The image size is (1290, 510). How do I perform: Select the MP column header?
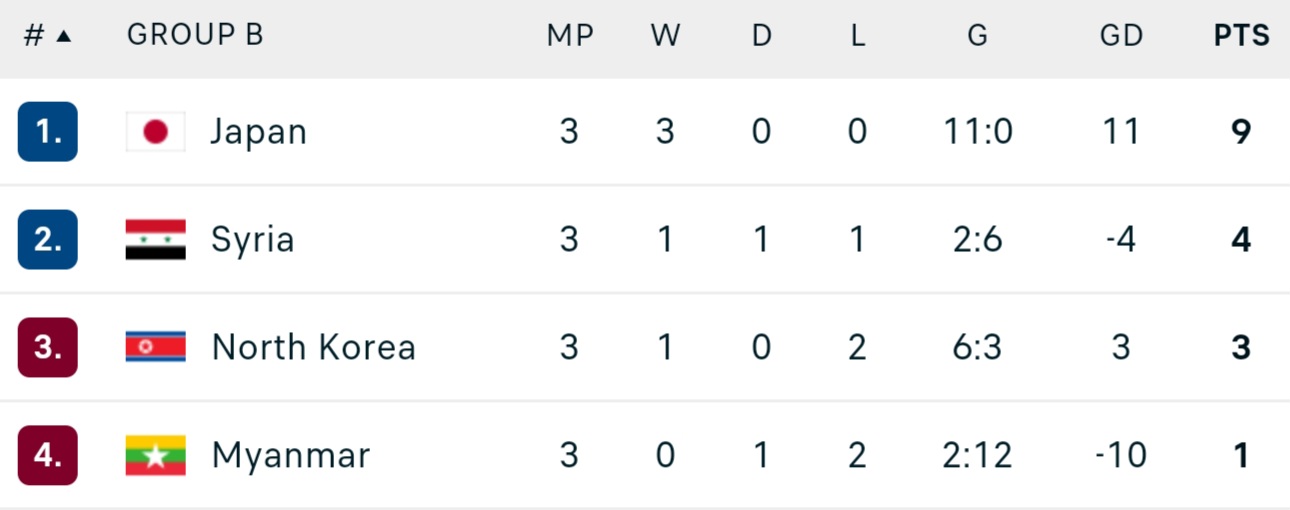click(570, 36)
